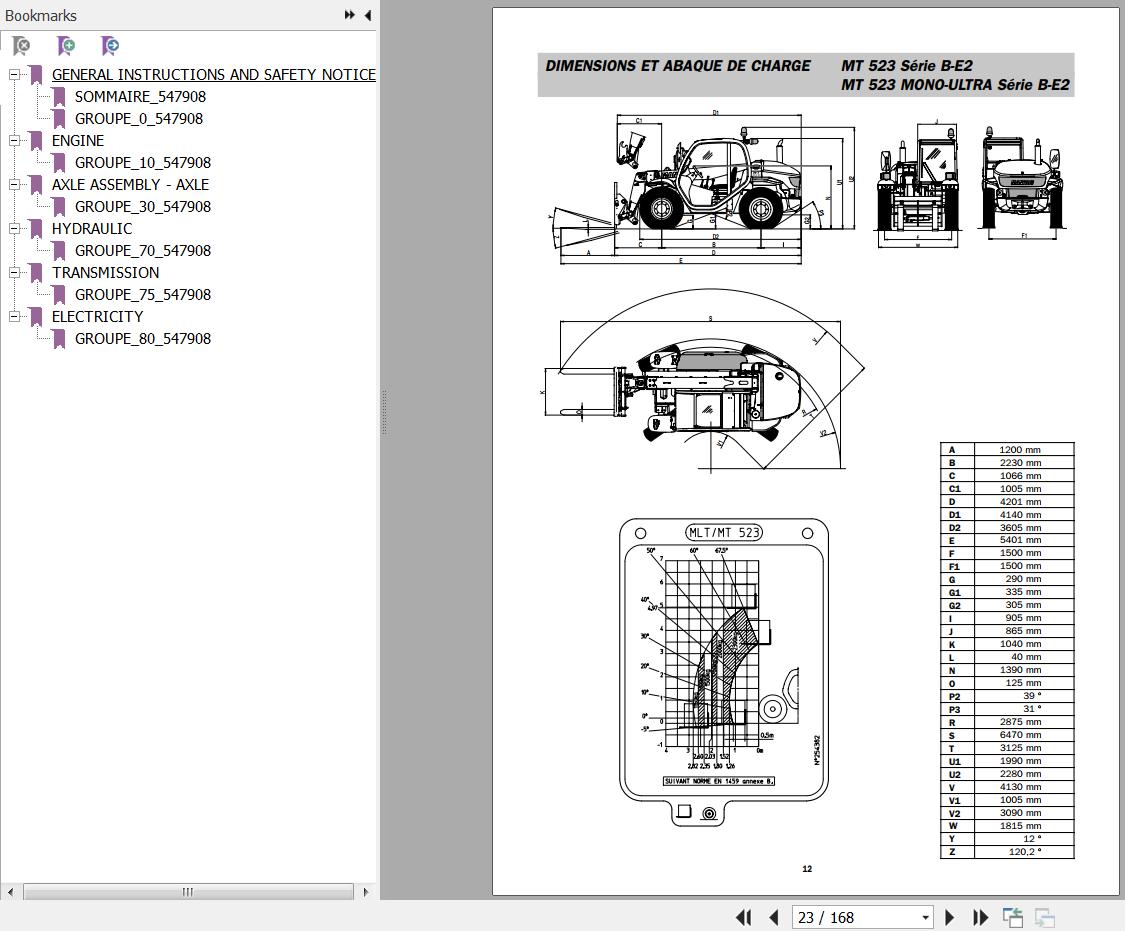The image size is (1125, 931).
Task: Click bookmark icon beside GROUPE_75_547908
Action: [60, 295]
